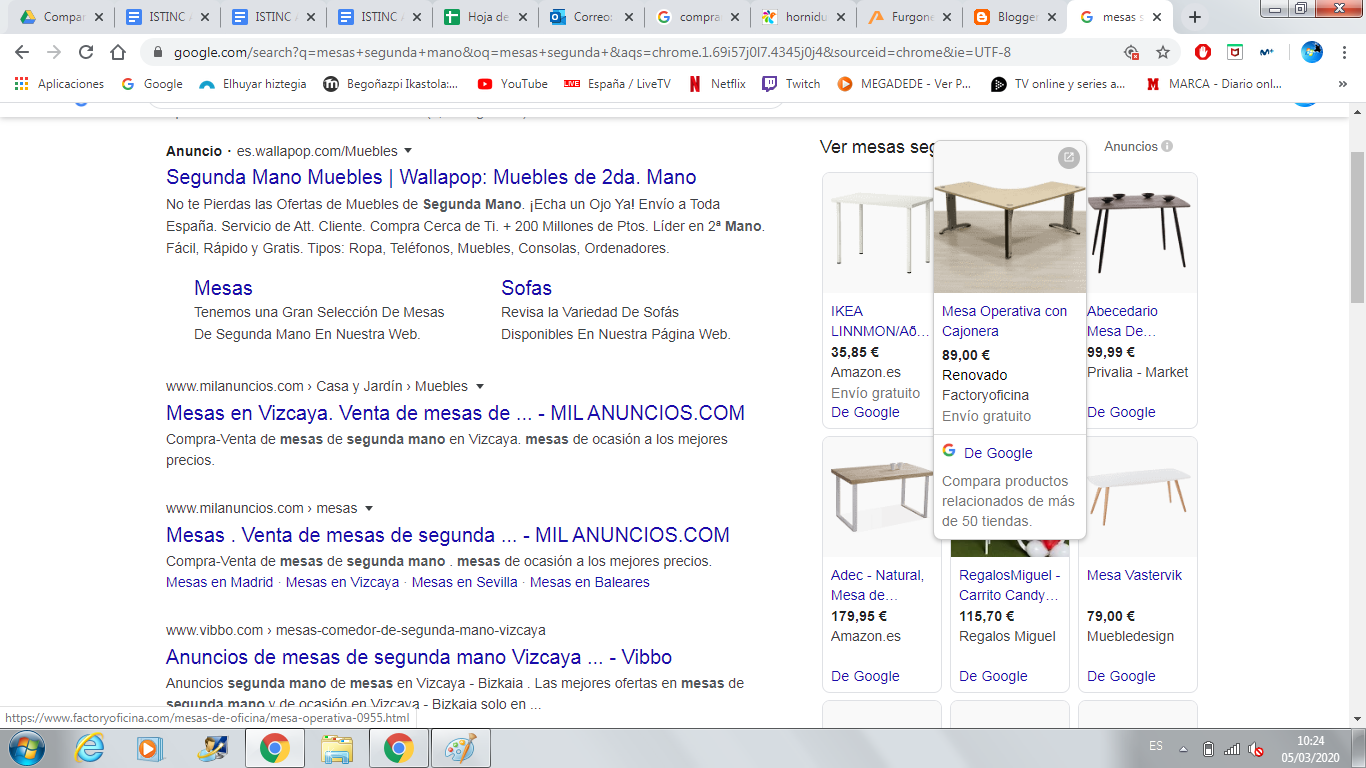Viewport: 1366px width, 768px height.
Task: Open the Sofas sitelink under Wallapop
Action: pos(526,288)
